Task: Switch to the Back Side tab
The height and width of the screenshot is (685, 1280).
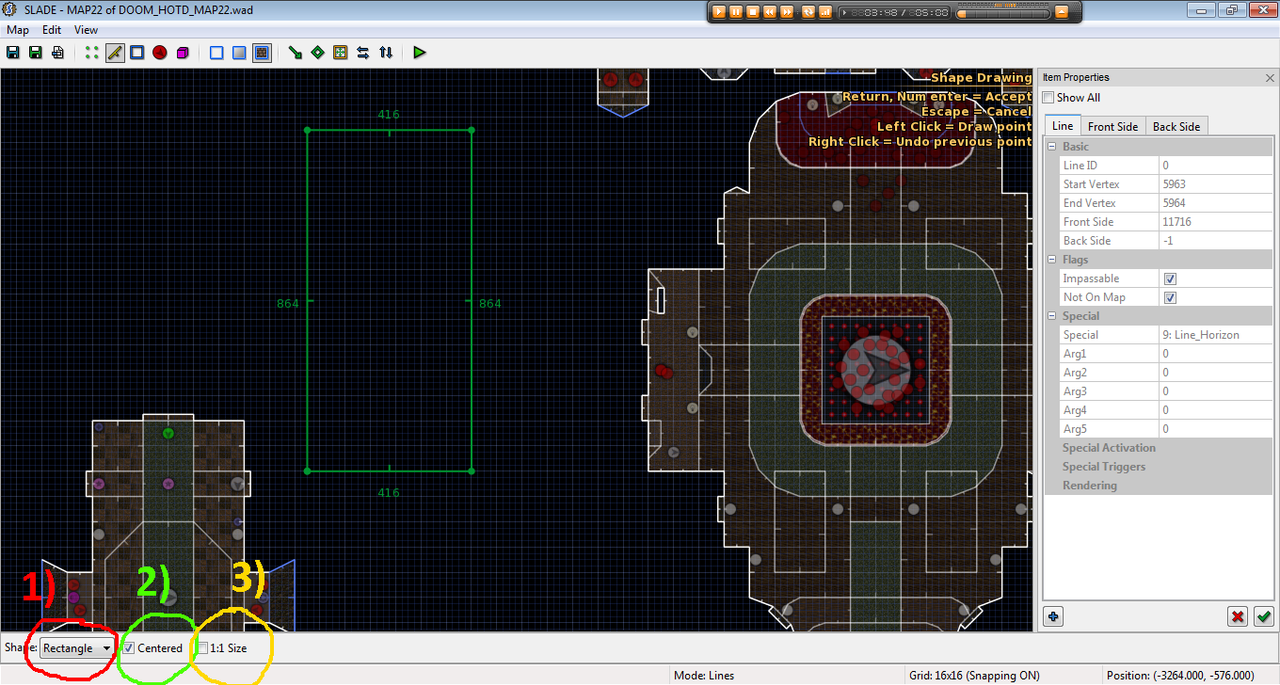Action: [x=1177, y=127]
